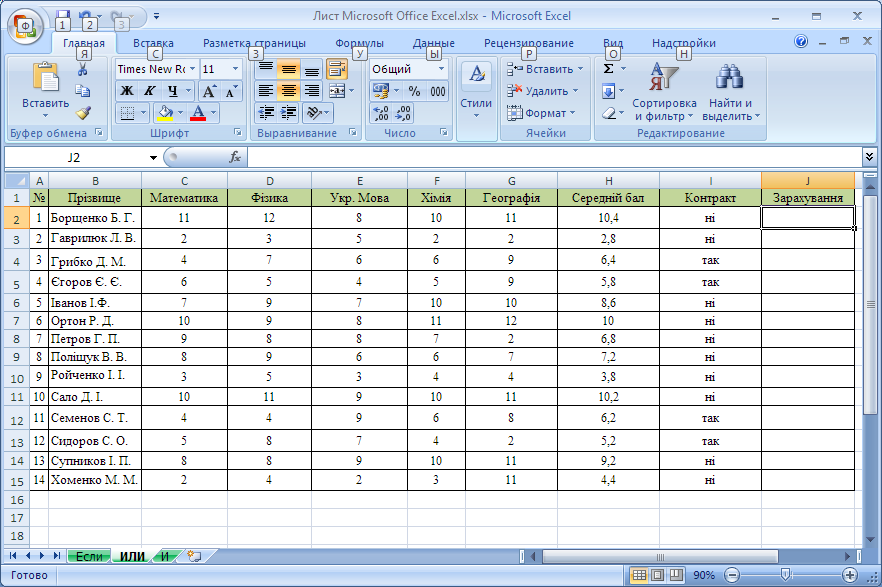This screenshot has width=882, height=587.
Task: Activate the Format Painter brush
Action: click(83, 112)
